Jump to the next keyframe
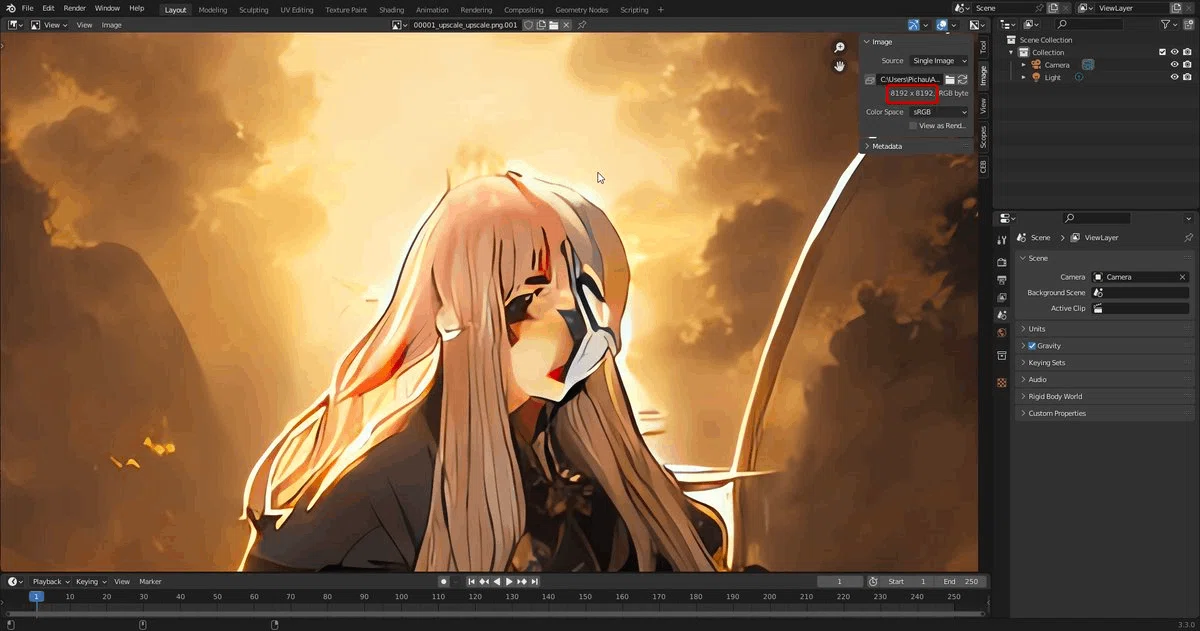The width and height of the screenshot is (1200, 631). (x=522, y=582)
